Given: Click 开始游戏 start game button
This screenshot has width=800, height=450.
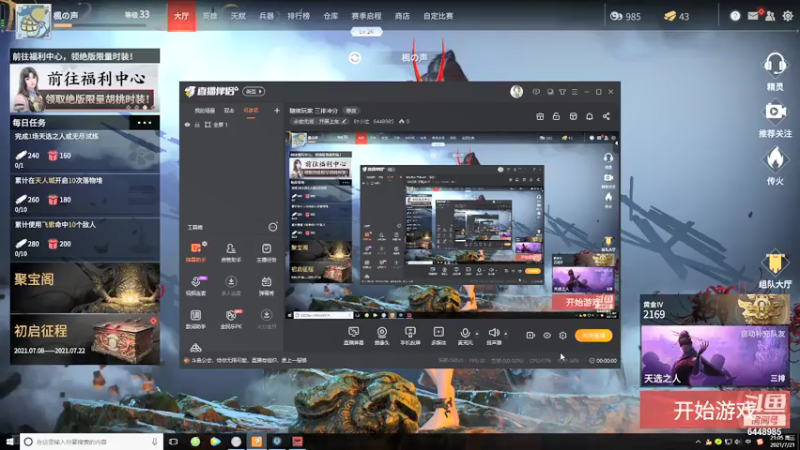Looking at the screenshot, I should pos(715,410).
